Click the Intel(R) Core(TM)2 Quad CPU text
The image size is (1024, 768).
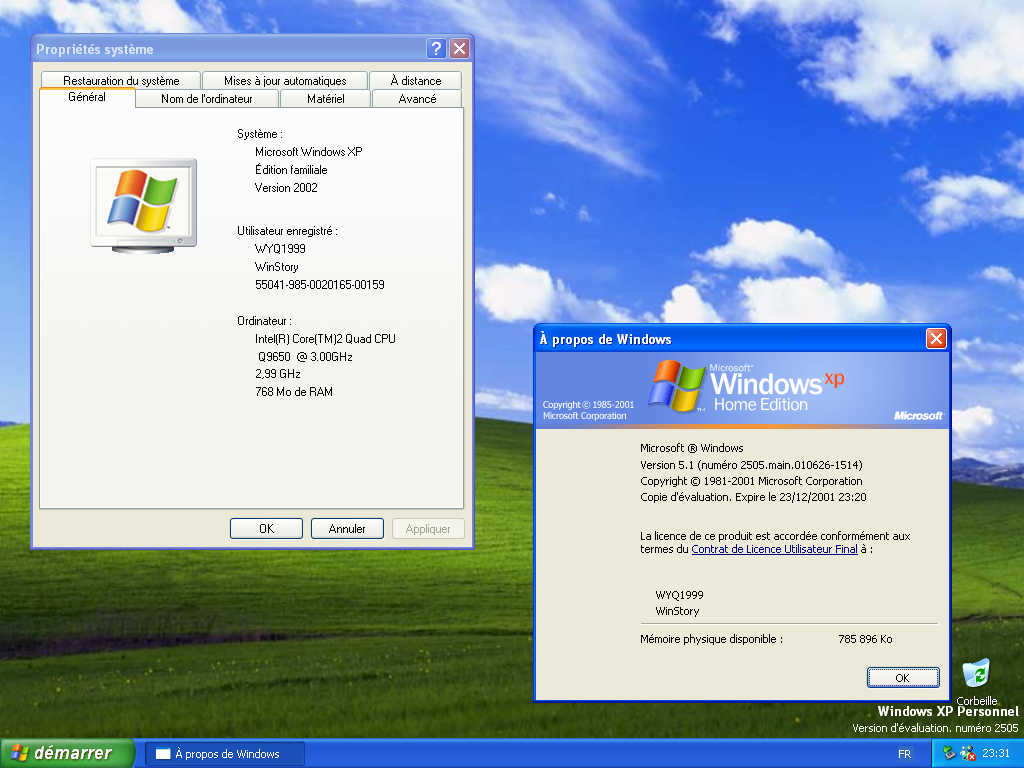325,338
